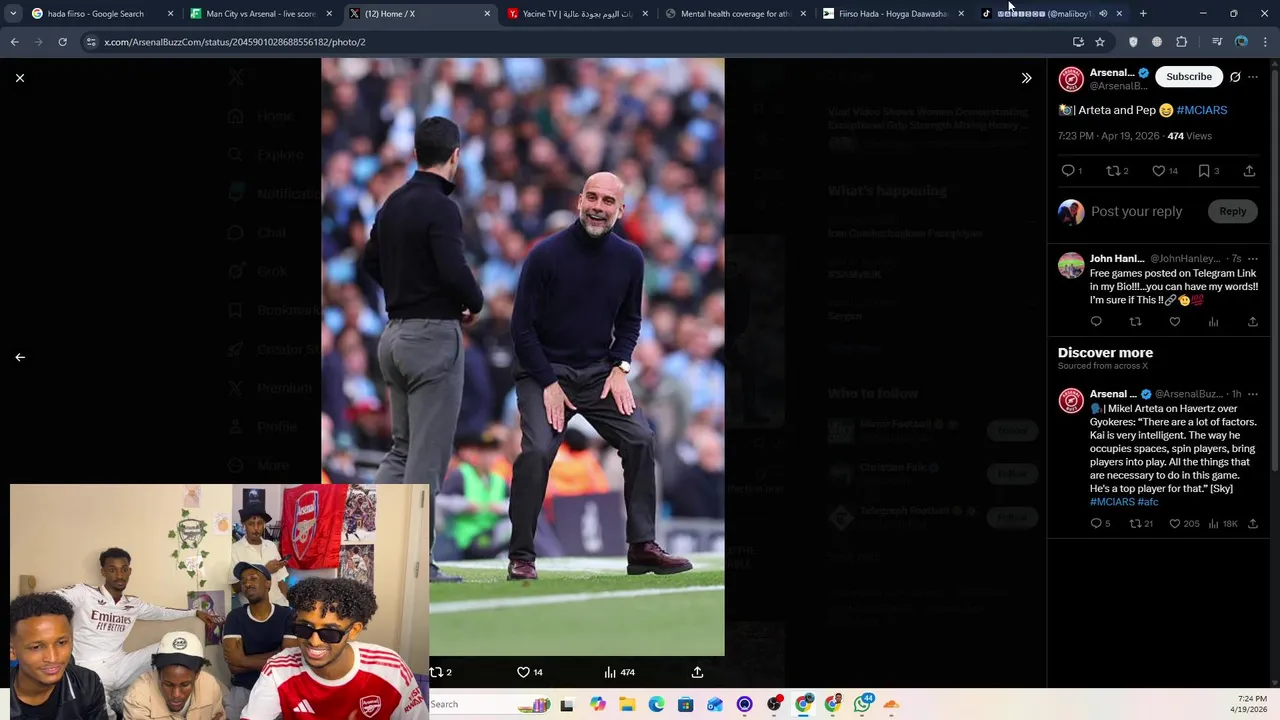Reply to the Havertz over Gyokeres post
The height and width of the screenshot is (720, 1280).
(x=1096, y=524)
